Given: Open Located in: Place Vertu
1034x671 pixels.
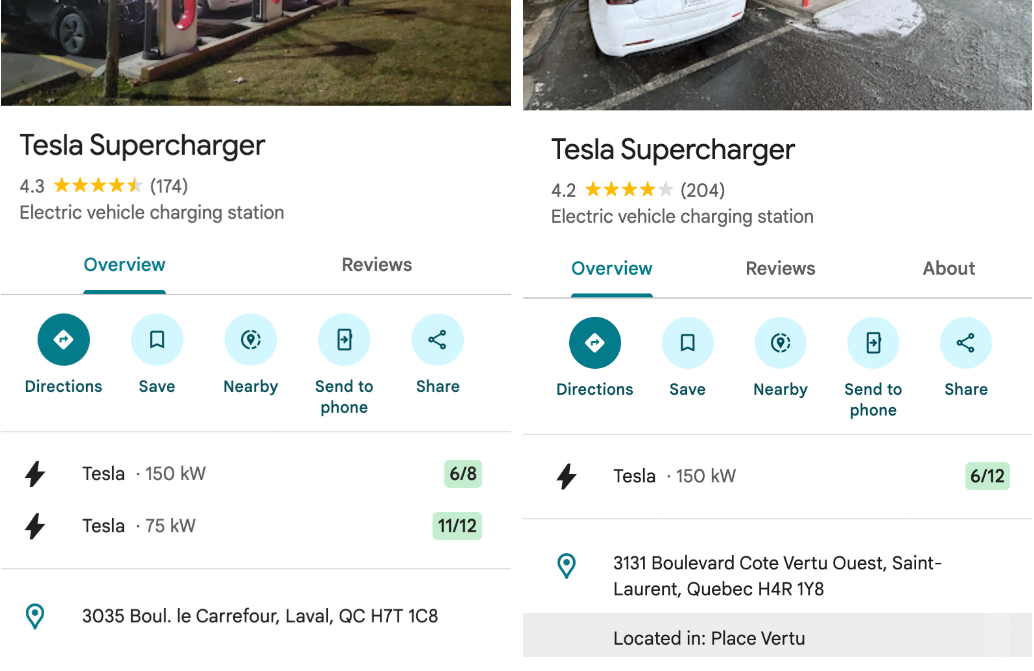Looking at the screenshot, I should (709, 638).
